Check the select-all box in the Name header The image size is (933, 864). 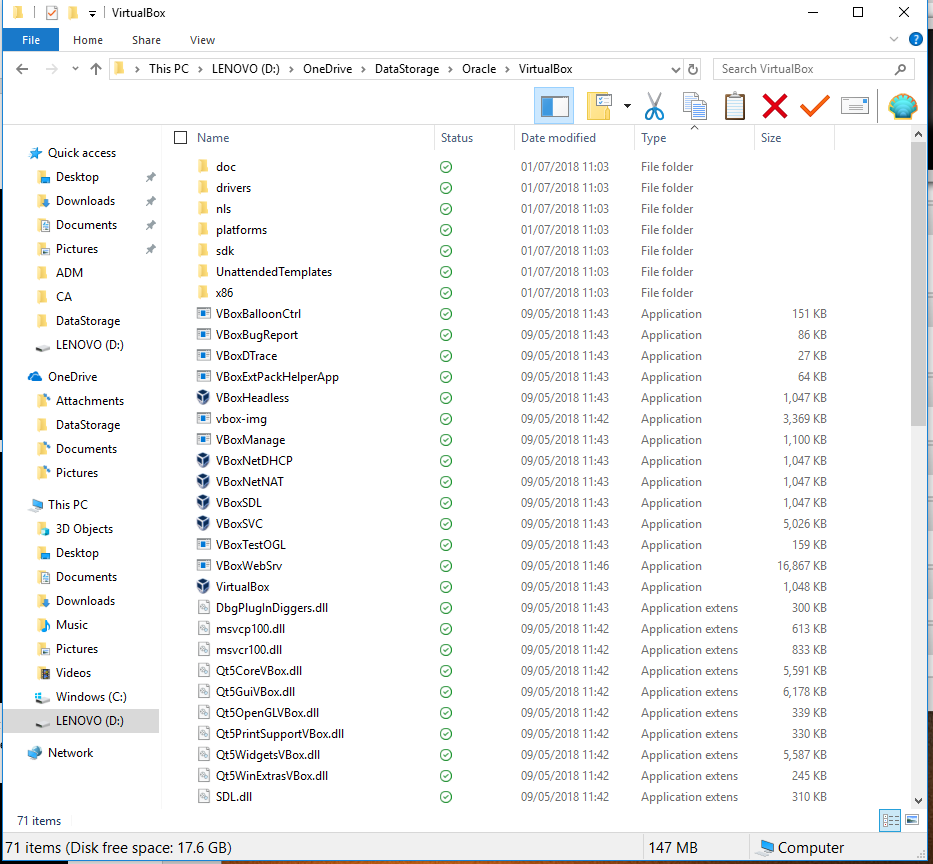(x=179, y=138)
